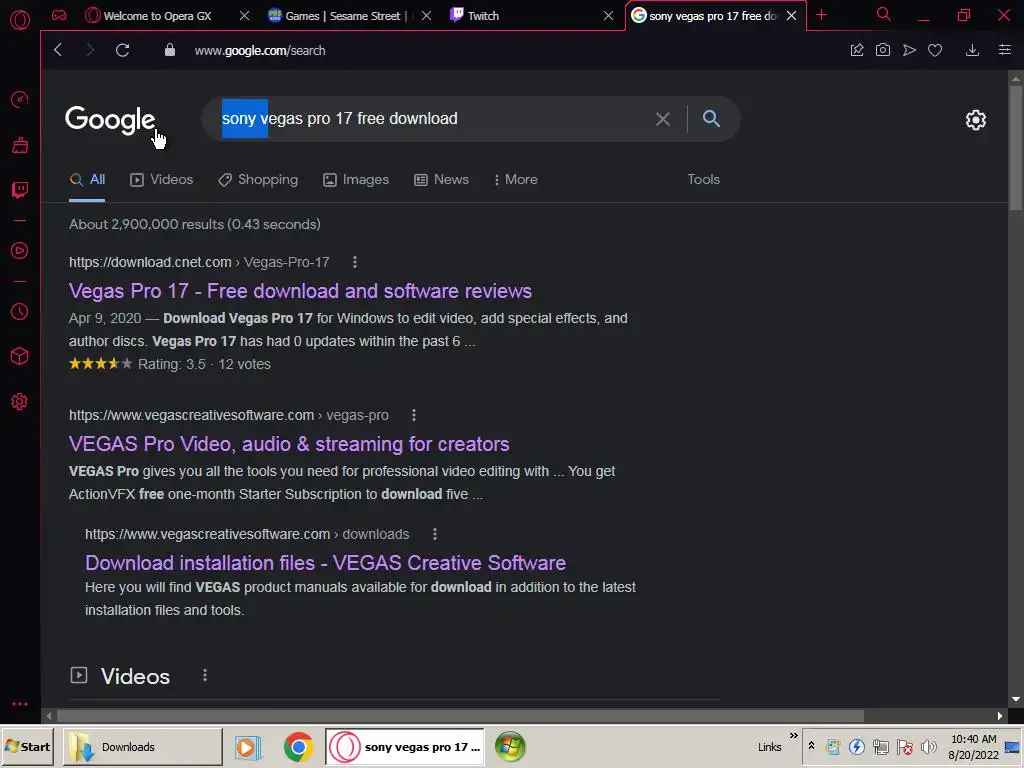This screenshot has width=1024, height=768.
Task: Expand the taskbar Links chevron
Action: tap(793, 736)
